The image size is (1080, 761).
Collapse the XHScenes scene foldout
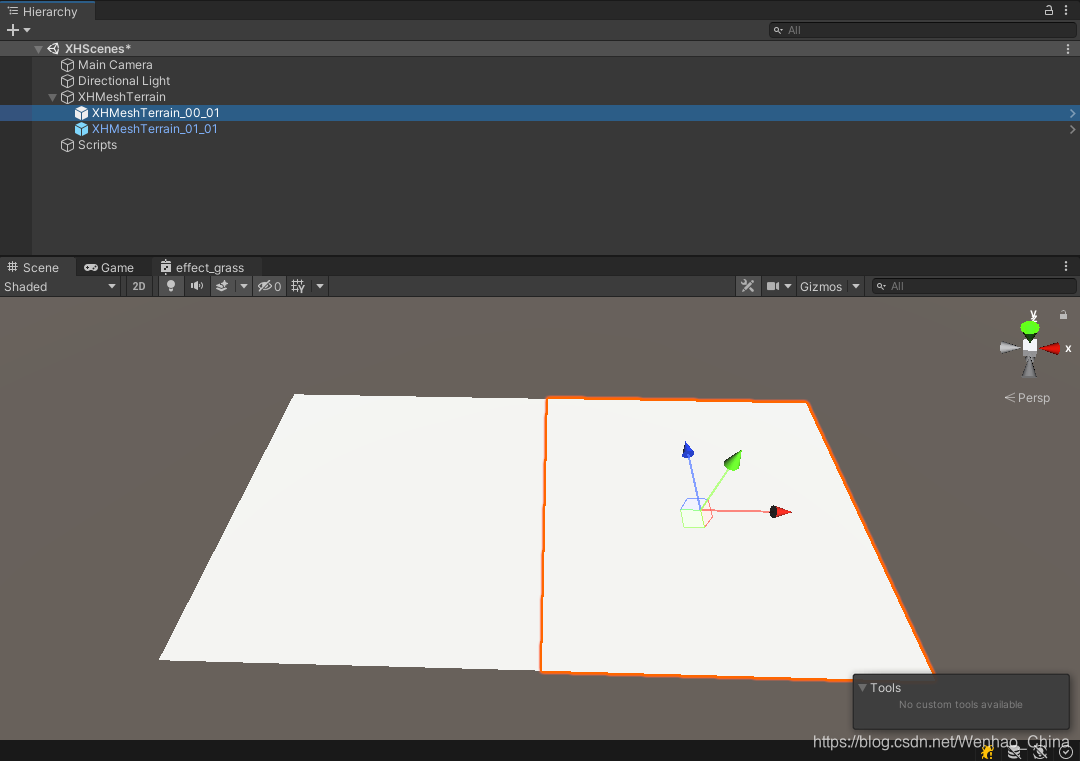click(x=39, y=49)
